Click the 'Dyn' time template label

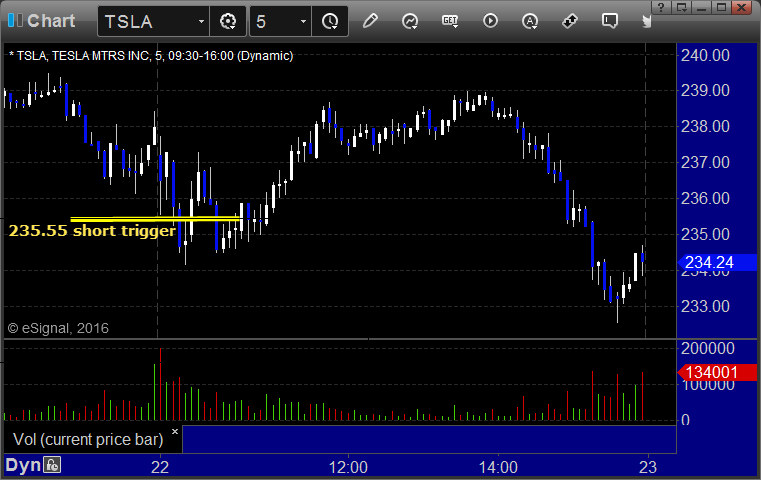(x=23, y=465)
